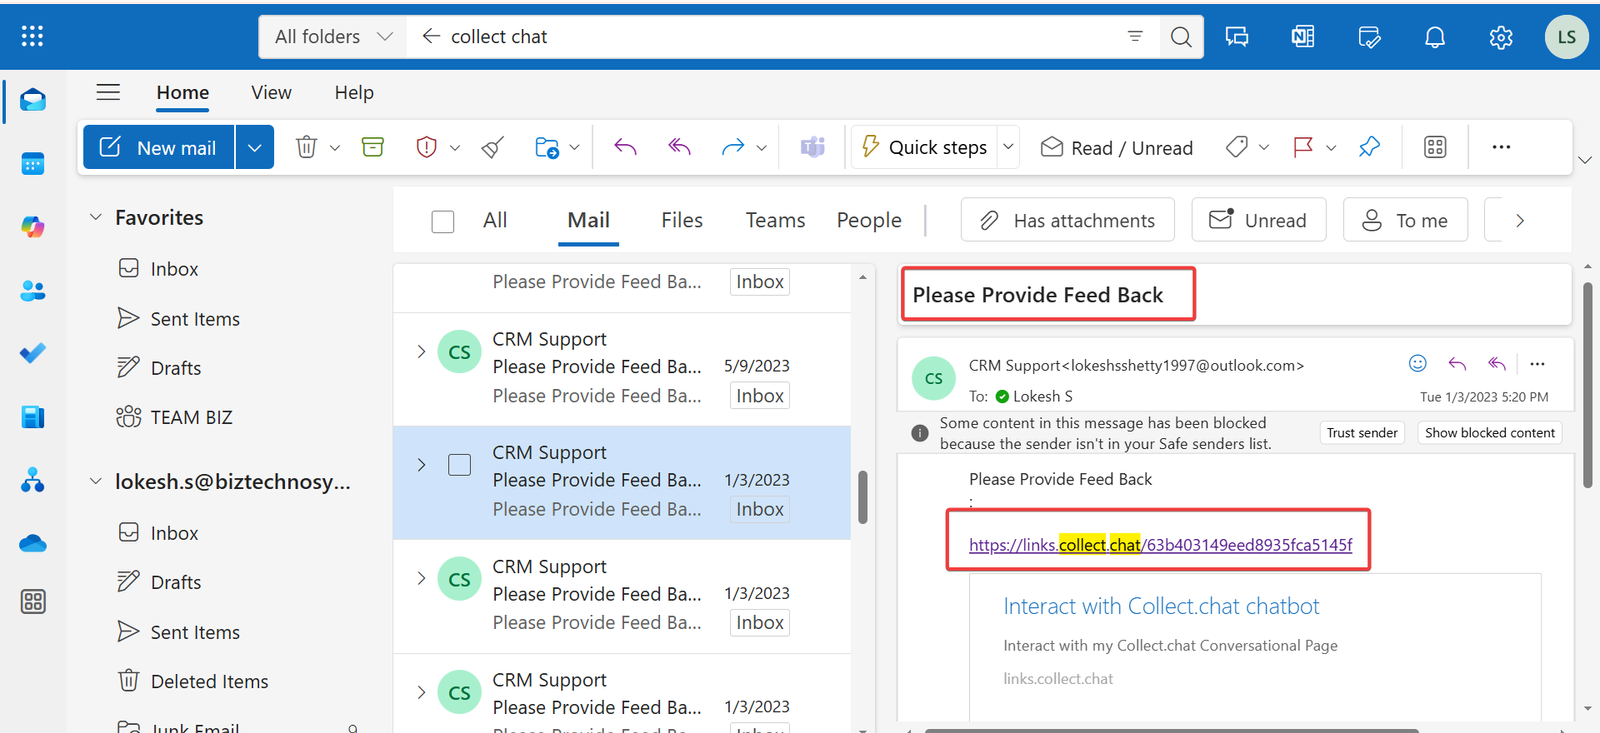Click the search box containing collect chat
Image resolution: width=1600 pixels, height=733 pixels.
(x=780, y=37)
